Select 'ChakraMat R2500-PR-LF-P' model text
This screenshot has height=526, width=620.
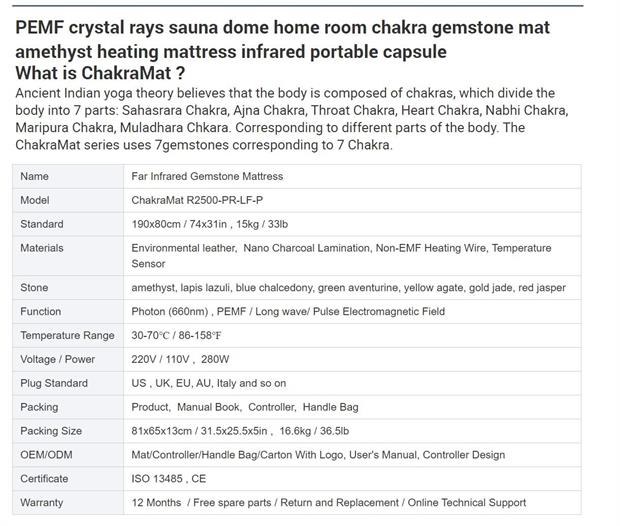coord(197,200)
